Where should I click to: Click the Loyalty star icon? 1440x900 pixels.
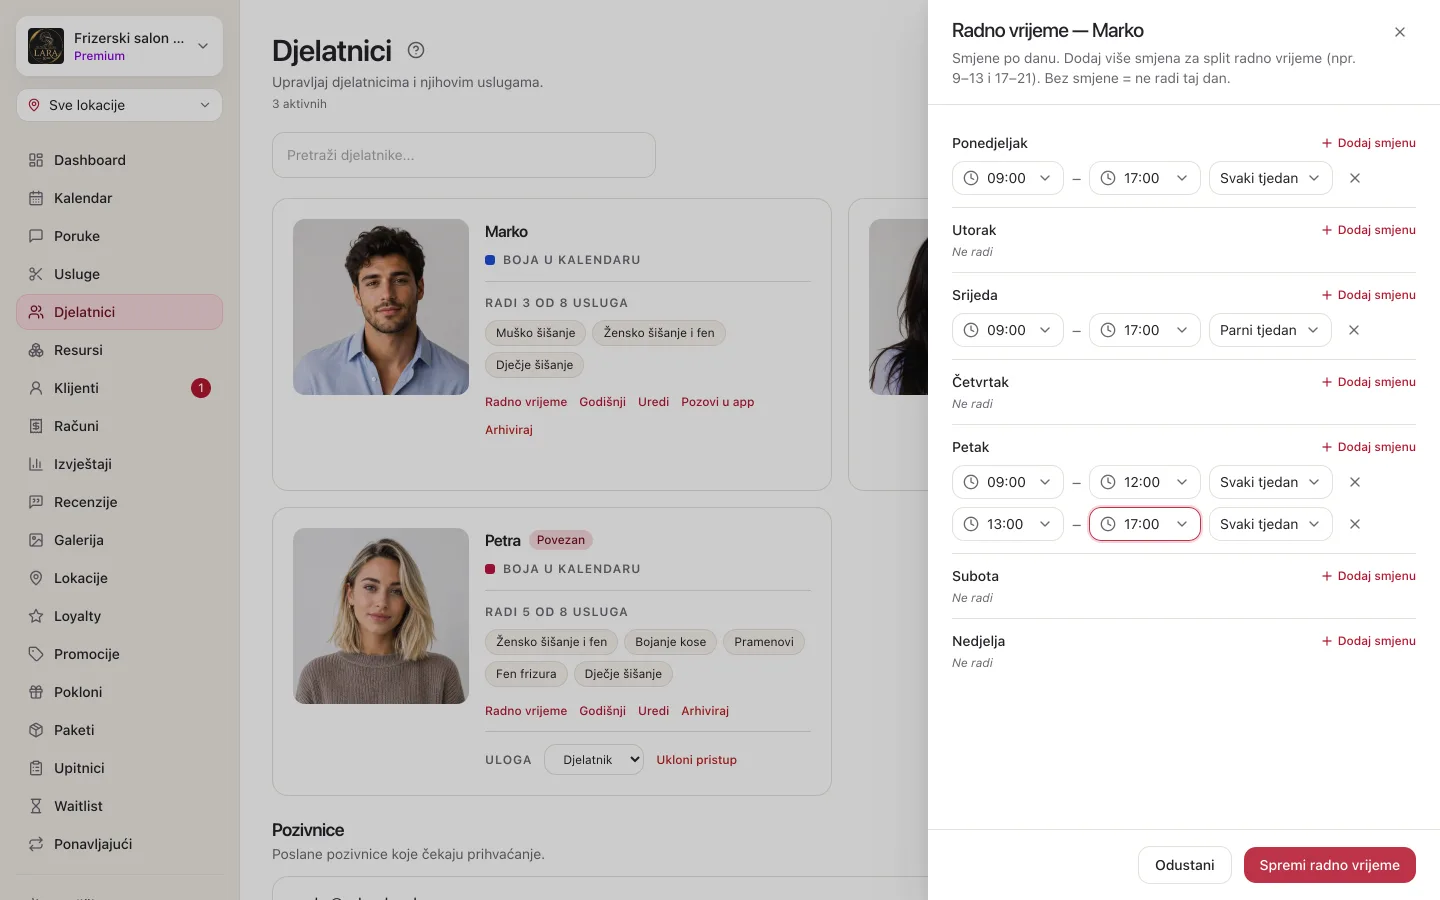tap(36, 616)
